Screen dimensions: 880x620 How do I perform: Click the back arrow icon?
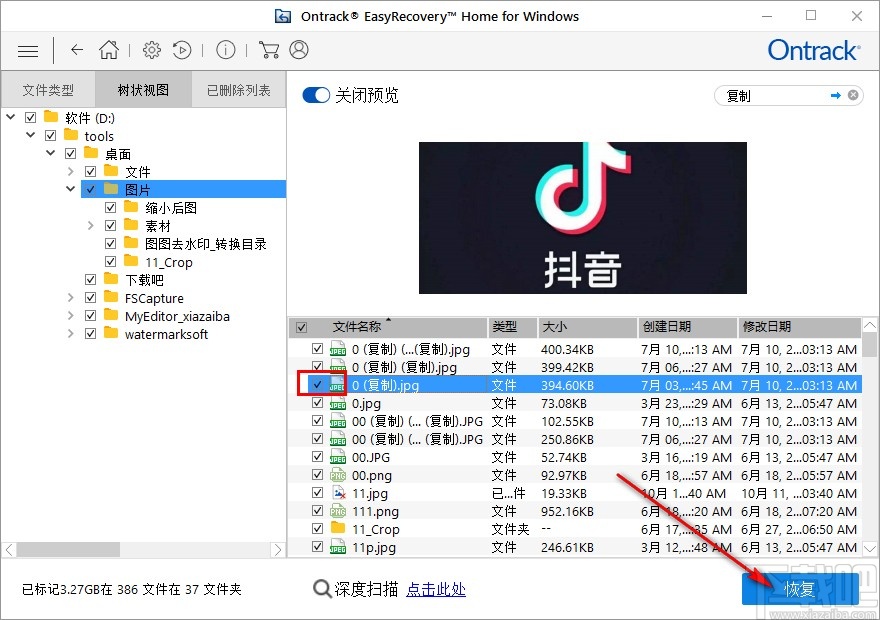tap(76, 50)
